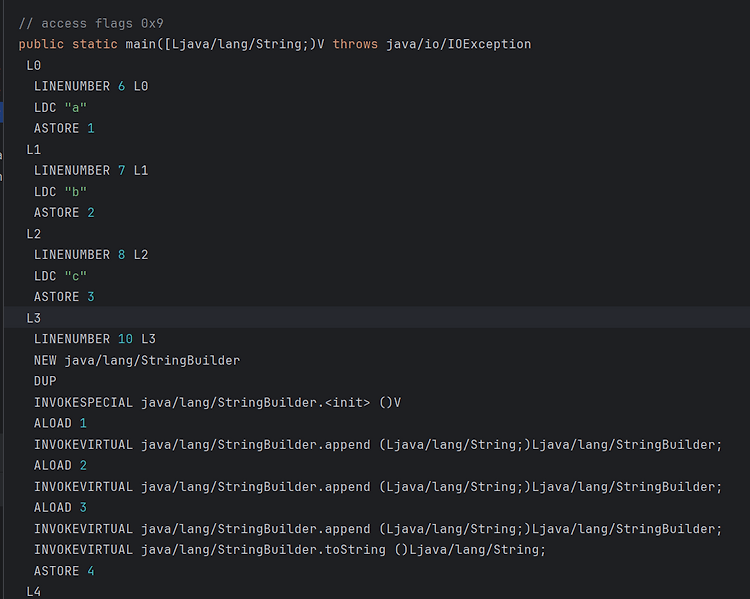Click the LDC "c" instruction
Screen dimensions: 750x599
(x=60, y=276)
